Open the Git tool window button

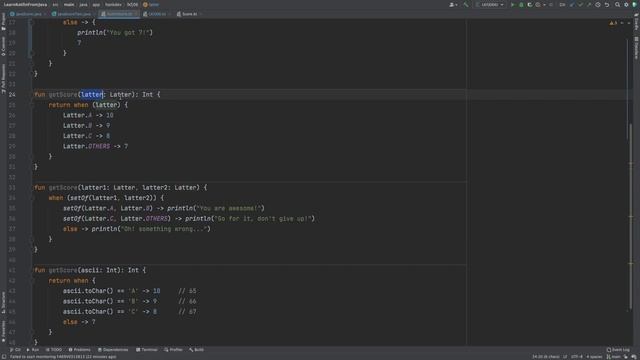pos(15,350)
